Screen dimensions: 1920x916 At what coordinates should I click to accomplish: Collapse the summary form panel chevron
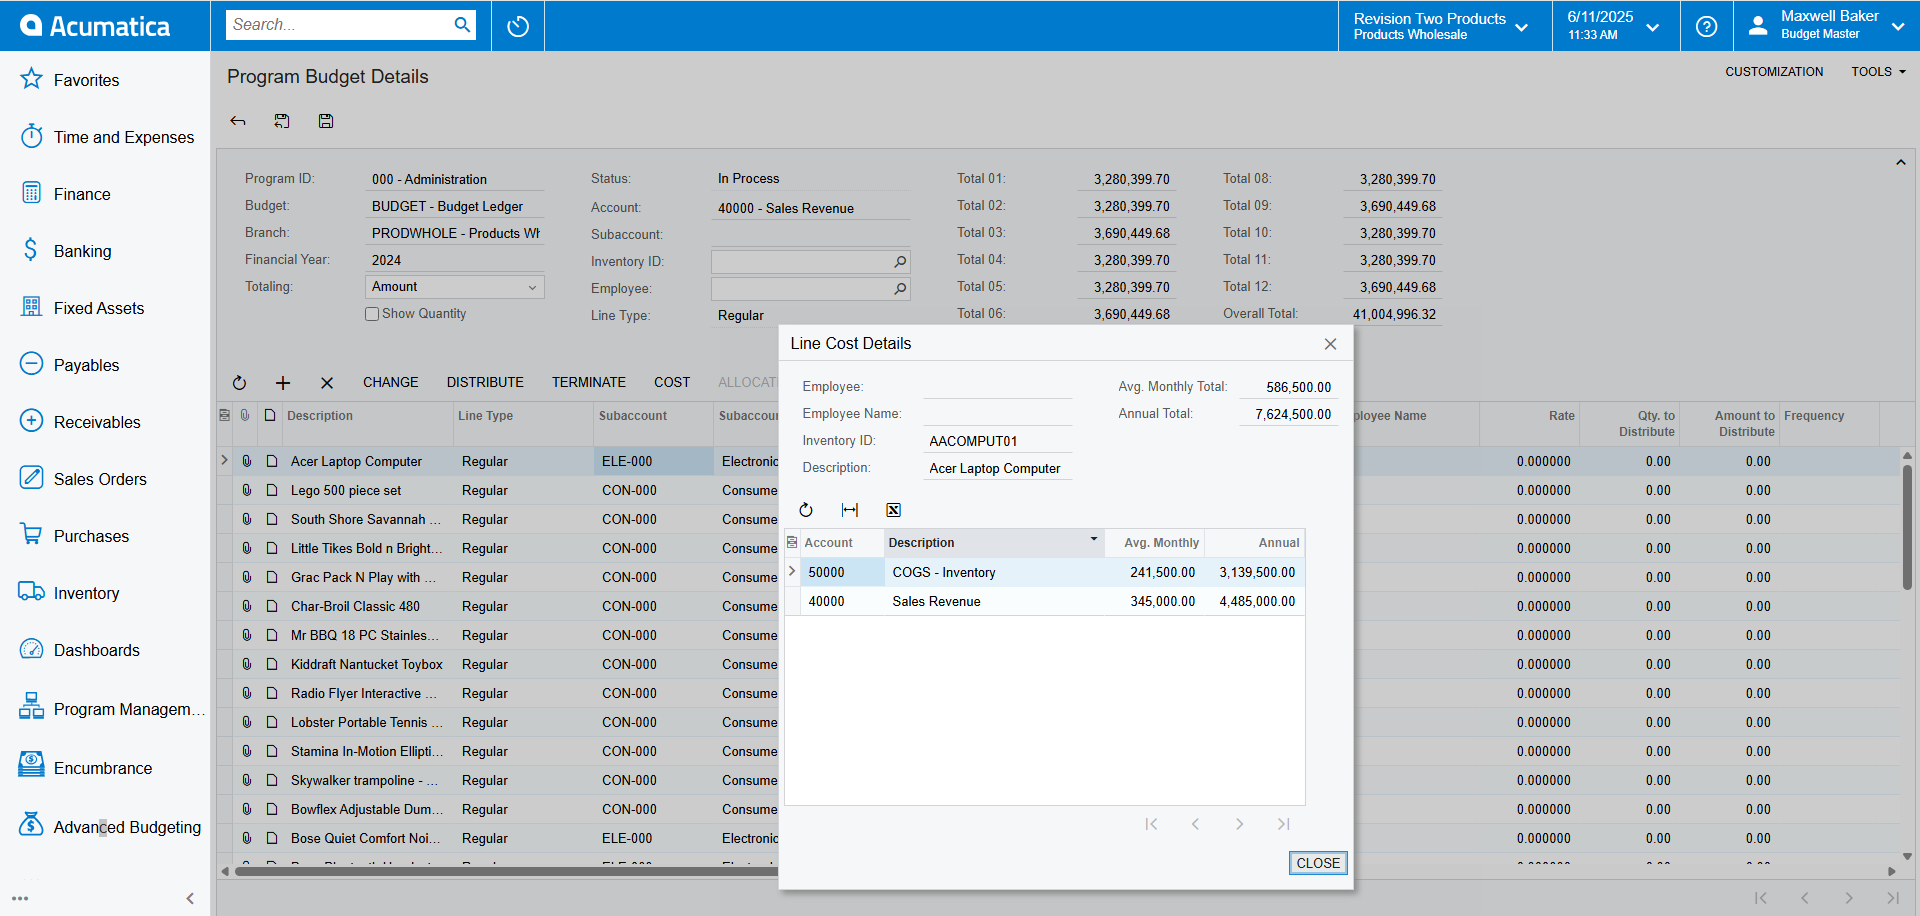1900,163
